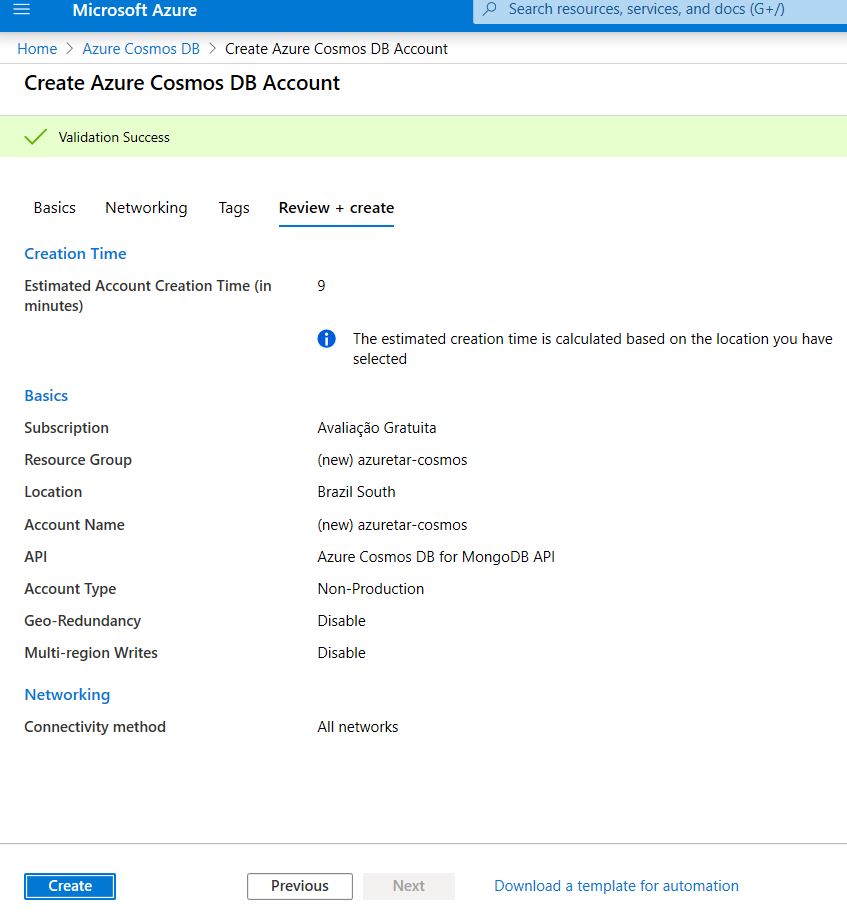Viewport: 847px width, 924px height.
Task: Click the Validation Success banner
Action: 423,137
